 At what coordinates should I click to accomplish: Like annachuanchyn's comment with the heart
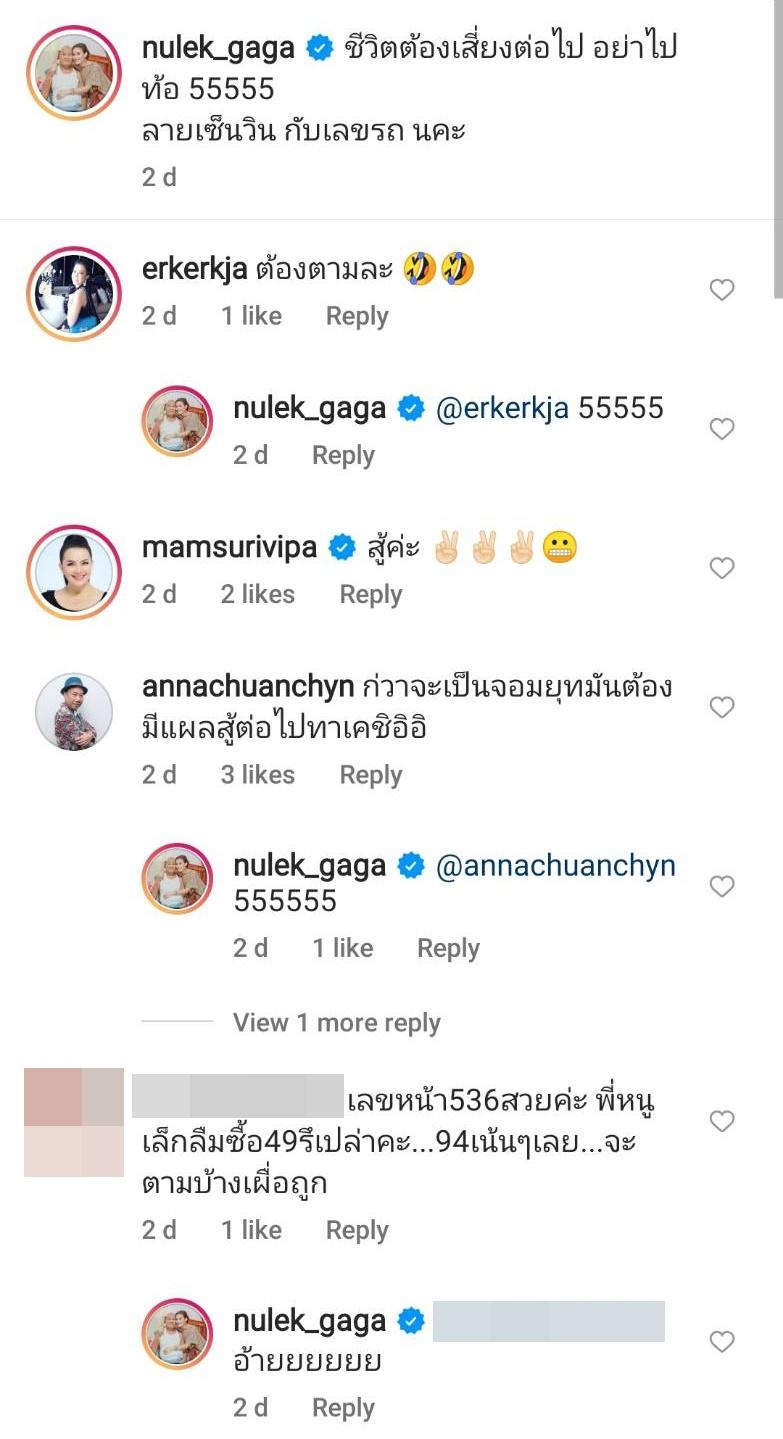721,708
